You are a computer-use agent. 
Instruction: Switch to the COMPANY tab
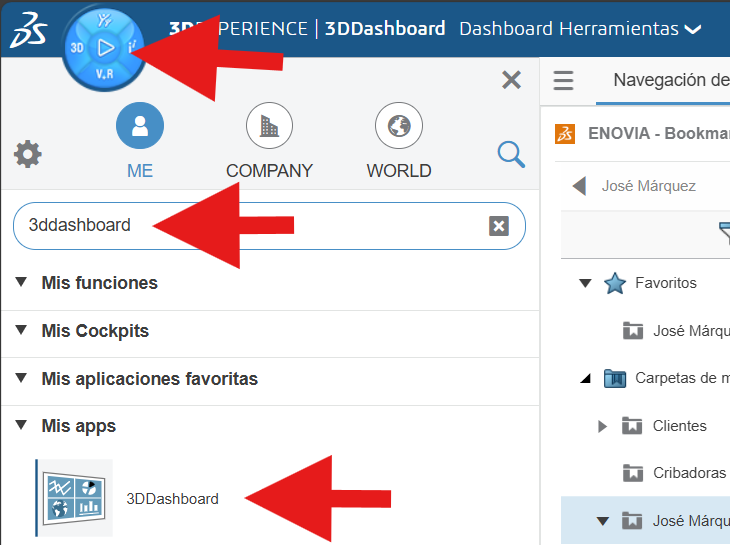[269, 141]
